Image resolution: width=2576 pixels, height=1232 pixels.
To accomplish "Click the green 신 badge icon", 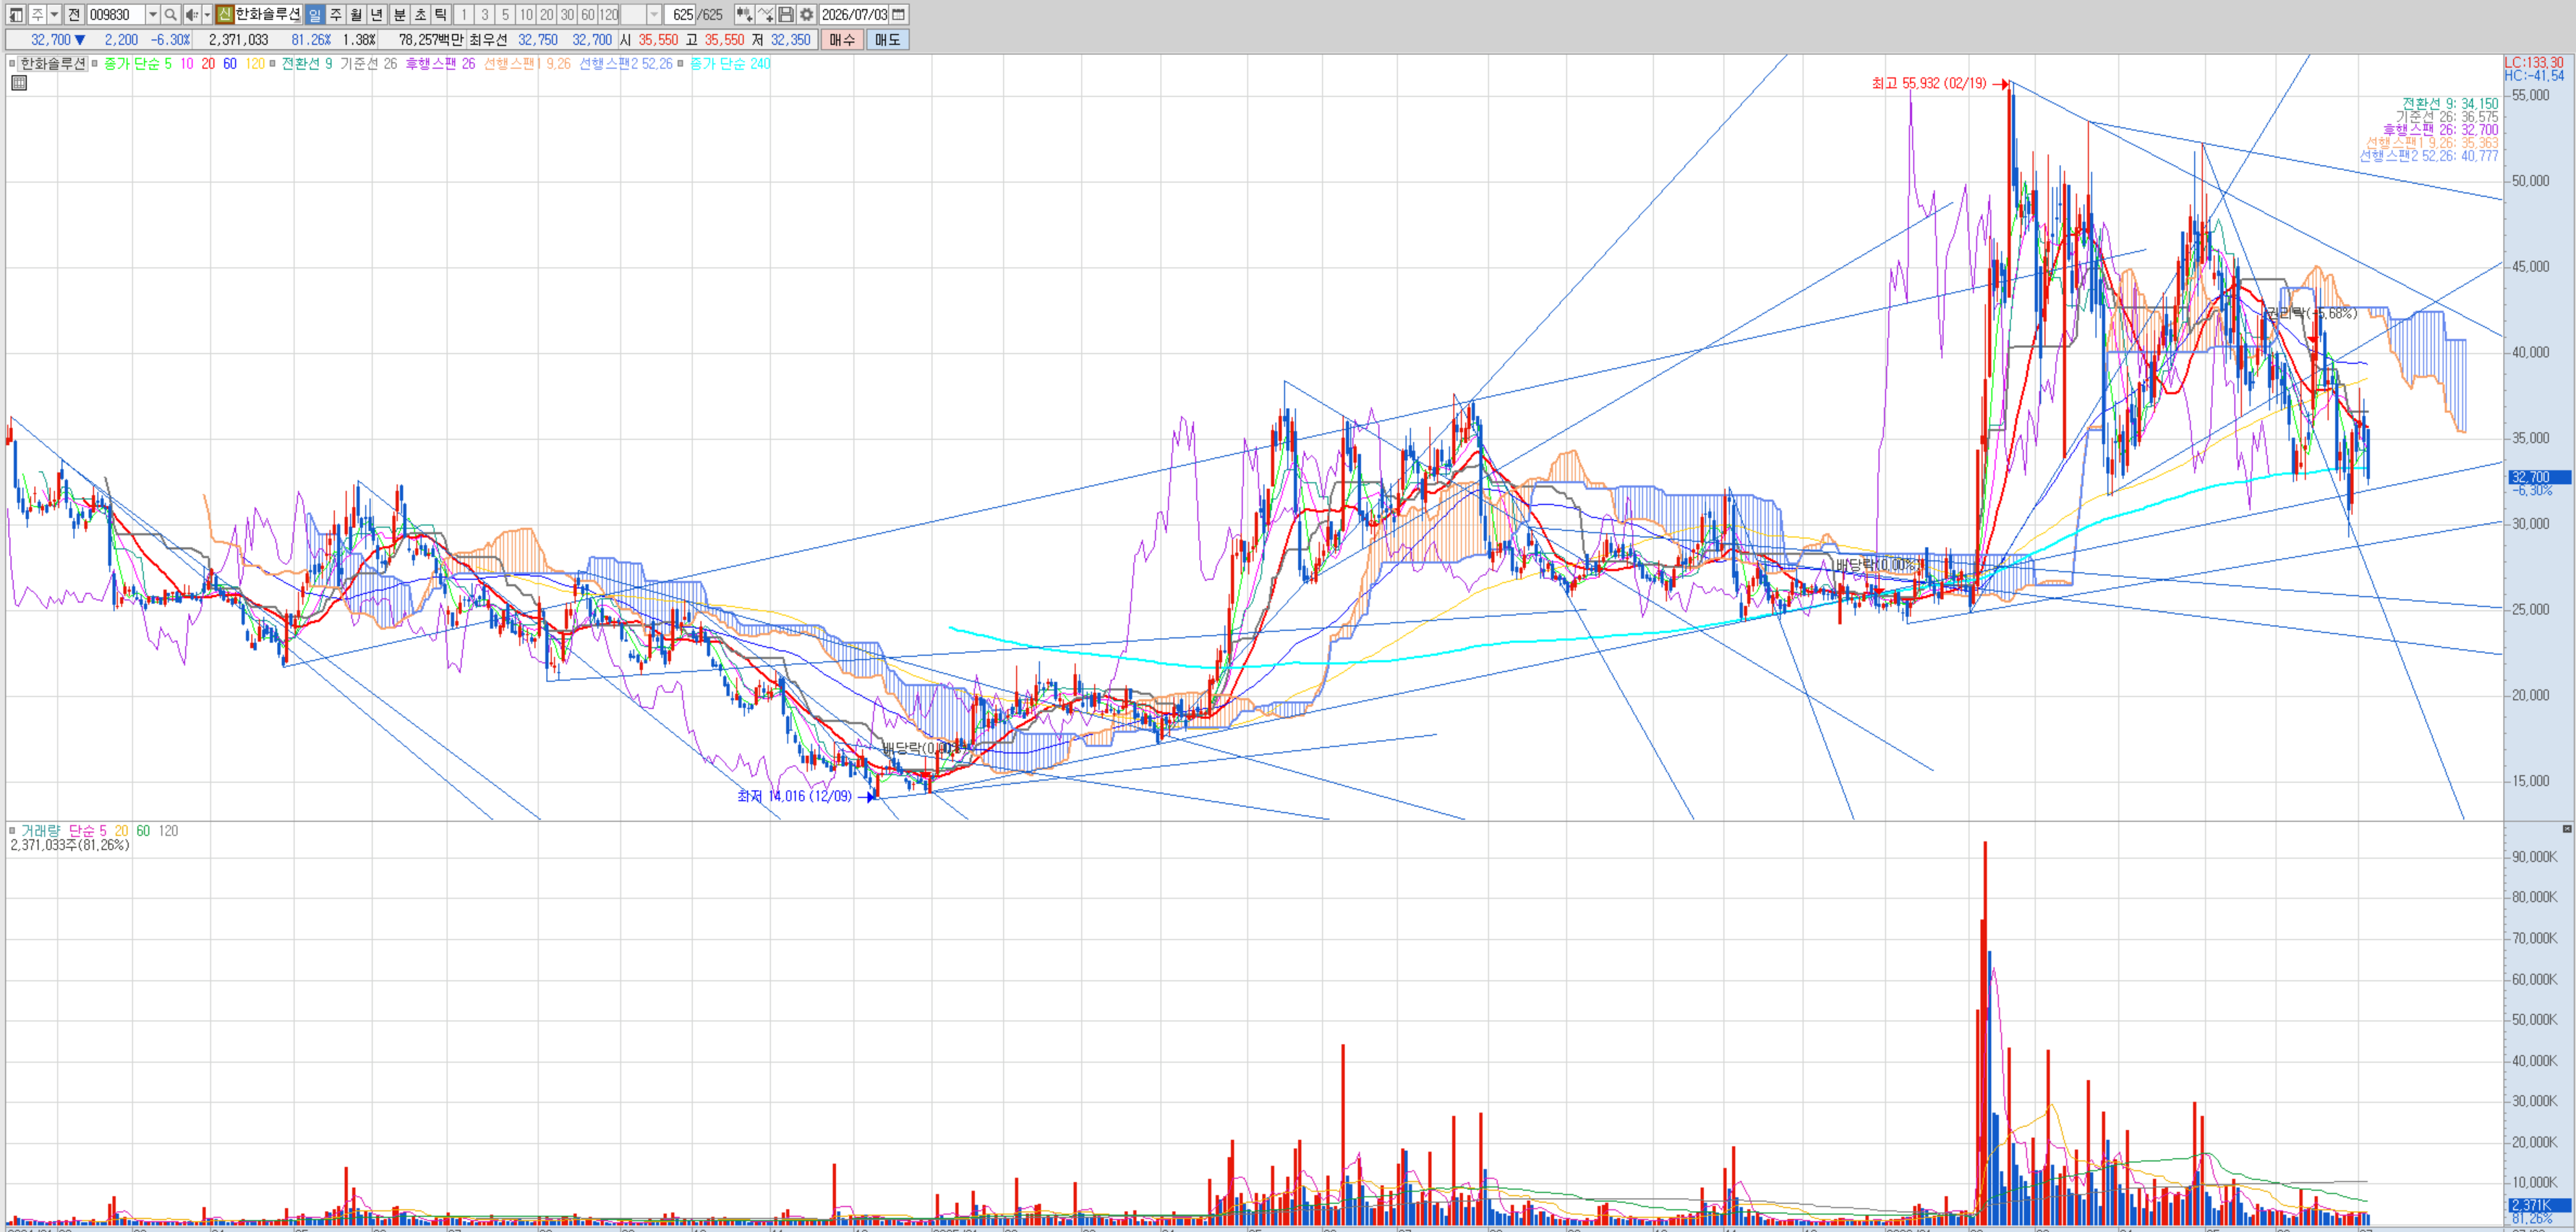I will tap(224, 14).
